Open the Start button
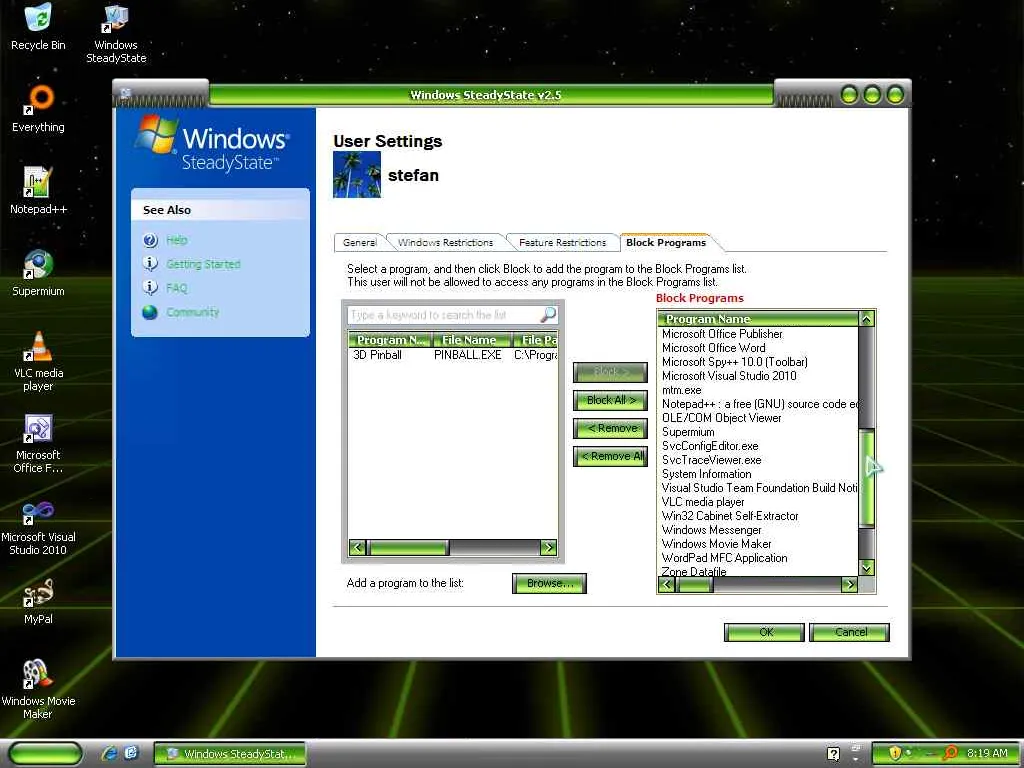 [46, 754]
